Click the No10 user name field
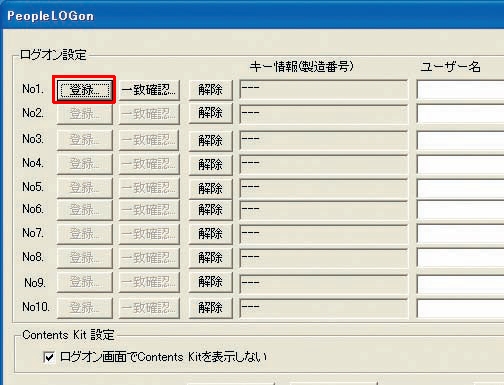The height and width of the screenshot is (385, 504). (x=460, y=308)
